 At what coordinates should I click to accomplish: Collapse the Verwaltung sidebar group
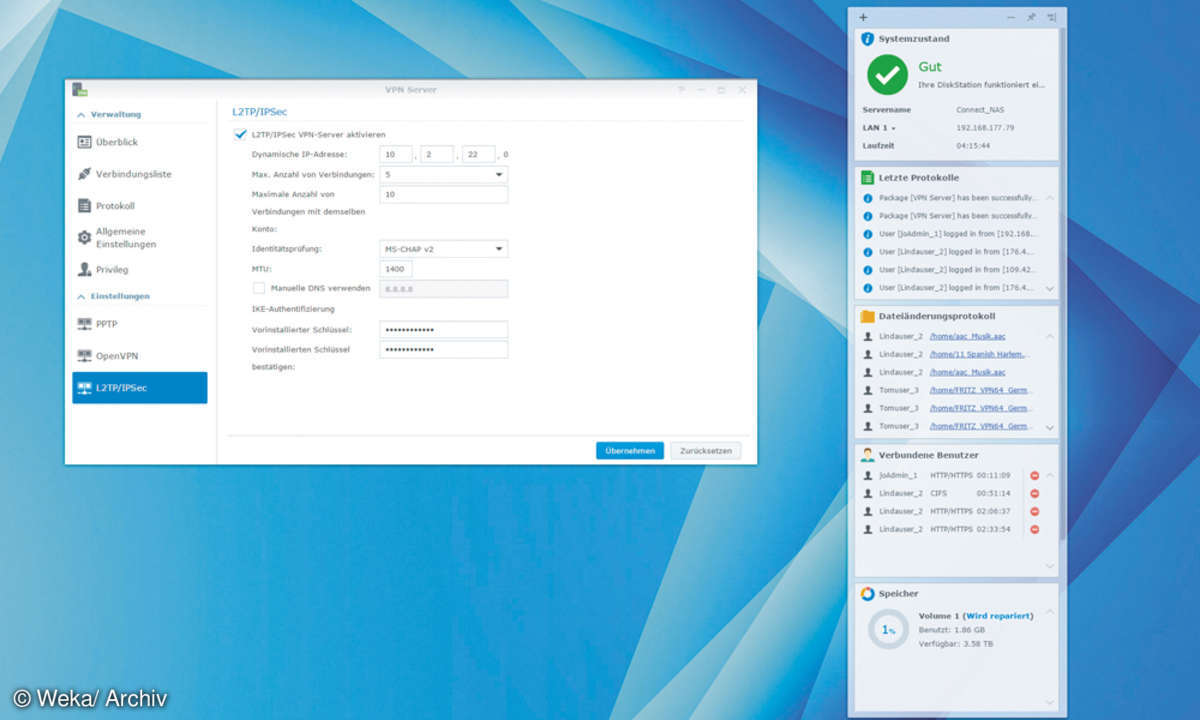(x=82, y=115)
